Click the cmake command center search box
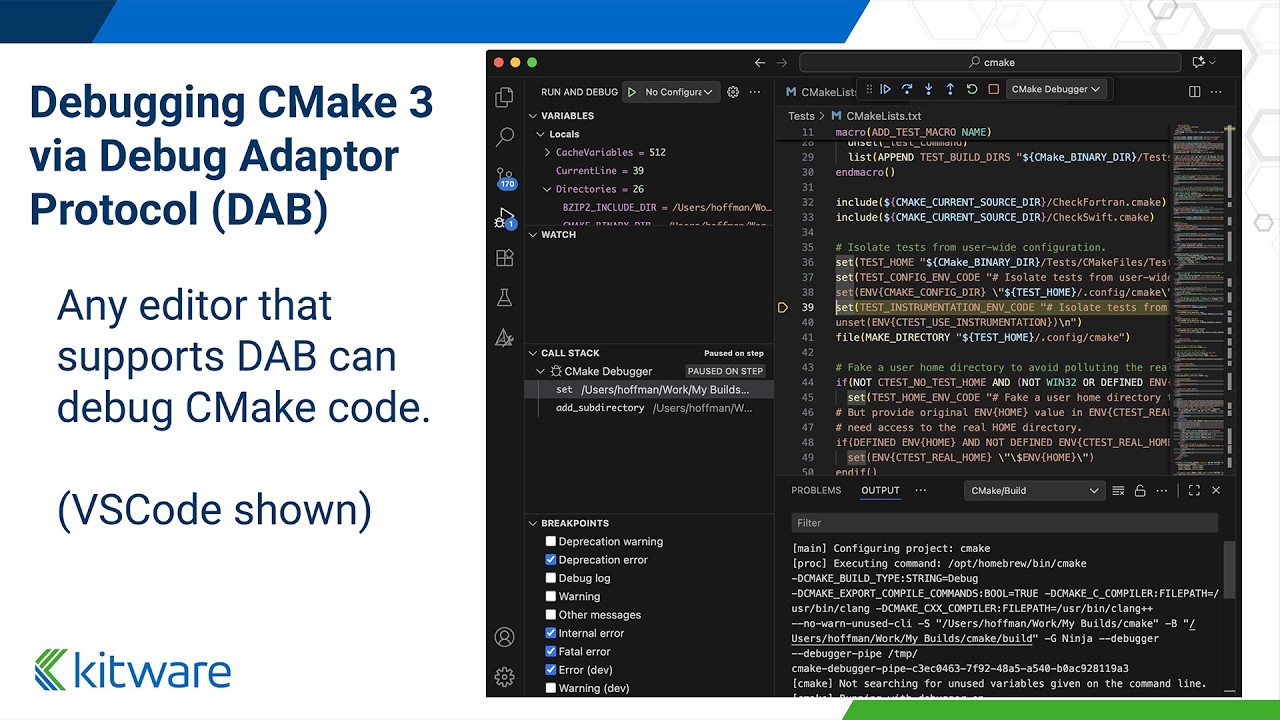1280x720 pixels. [x=992, y=62]
